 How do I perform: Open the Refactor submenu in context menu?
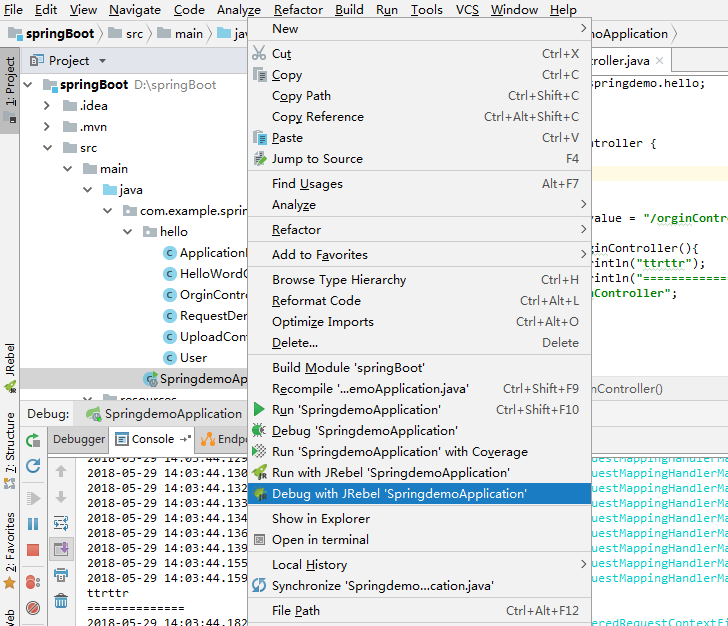420,229
